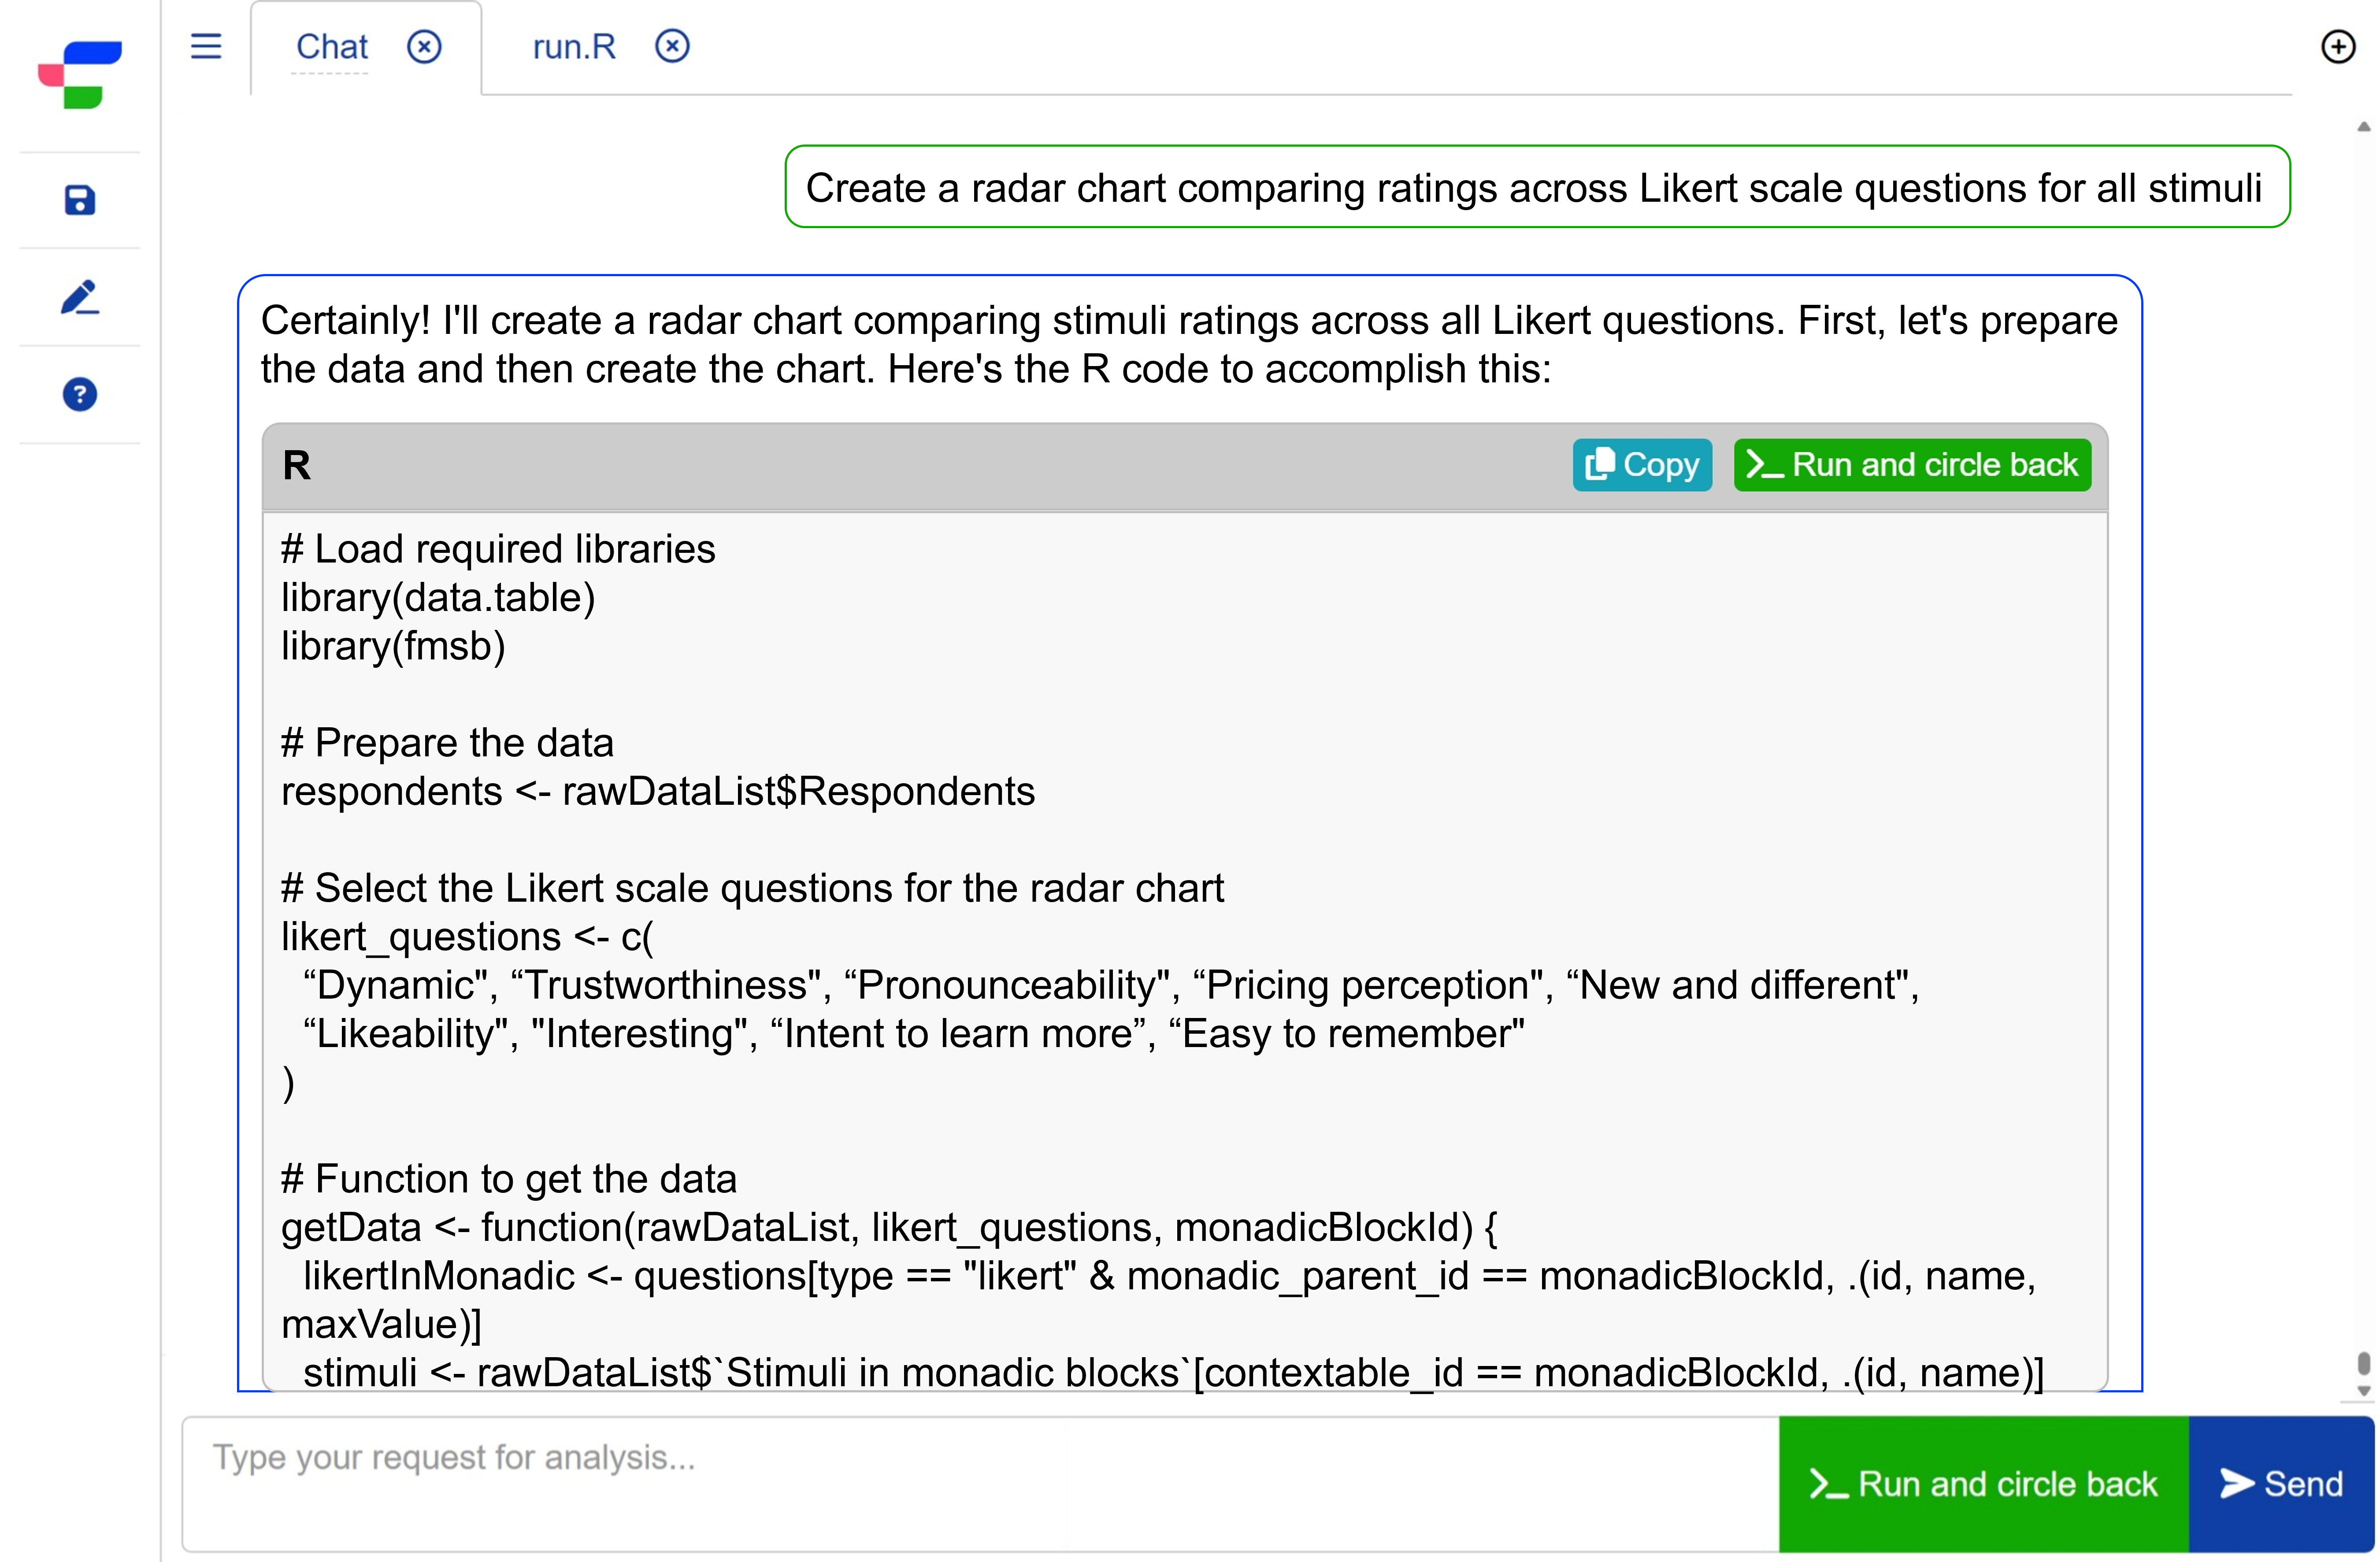Open help via the question mark icon
This screenshot has height=1562, width=2380.
coord(80,394)
